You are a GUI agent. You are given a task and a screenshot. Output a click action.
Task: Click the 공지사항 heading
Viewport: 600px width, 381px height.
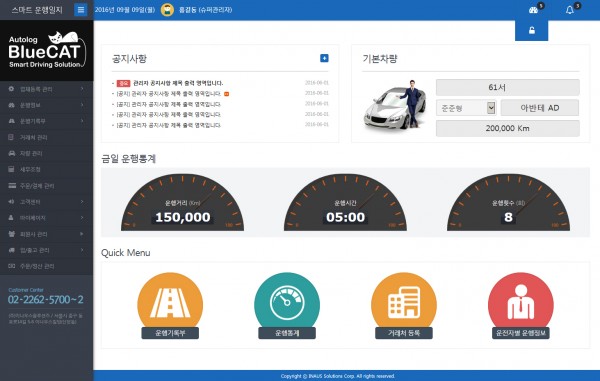point(129,59)
